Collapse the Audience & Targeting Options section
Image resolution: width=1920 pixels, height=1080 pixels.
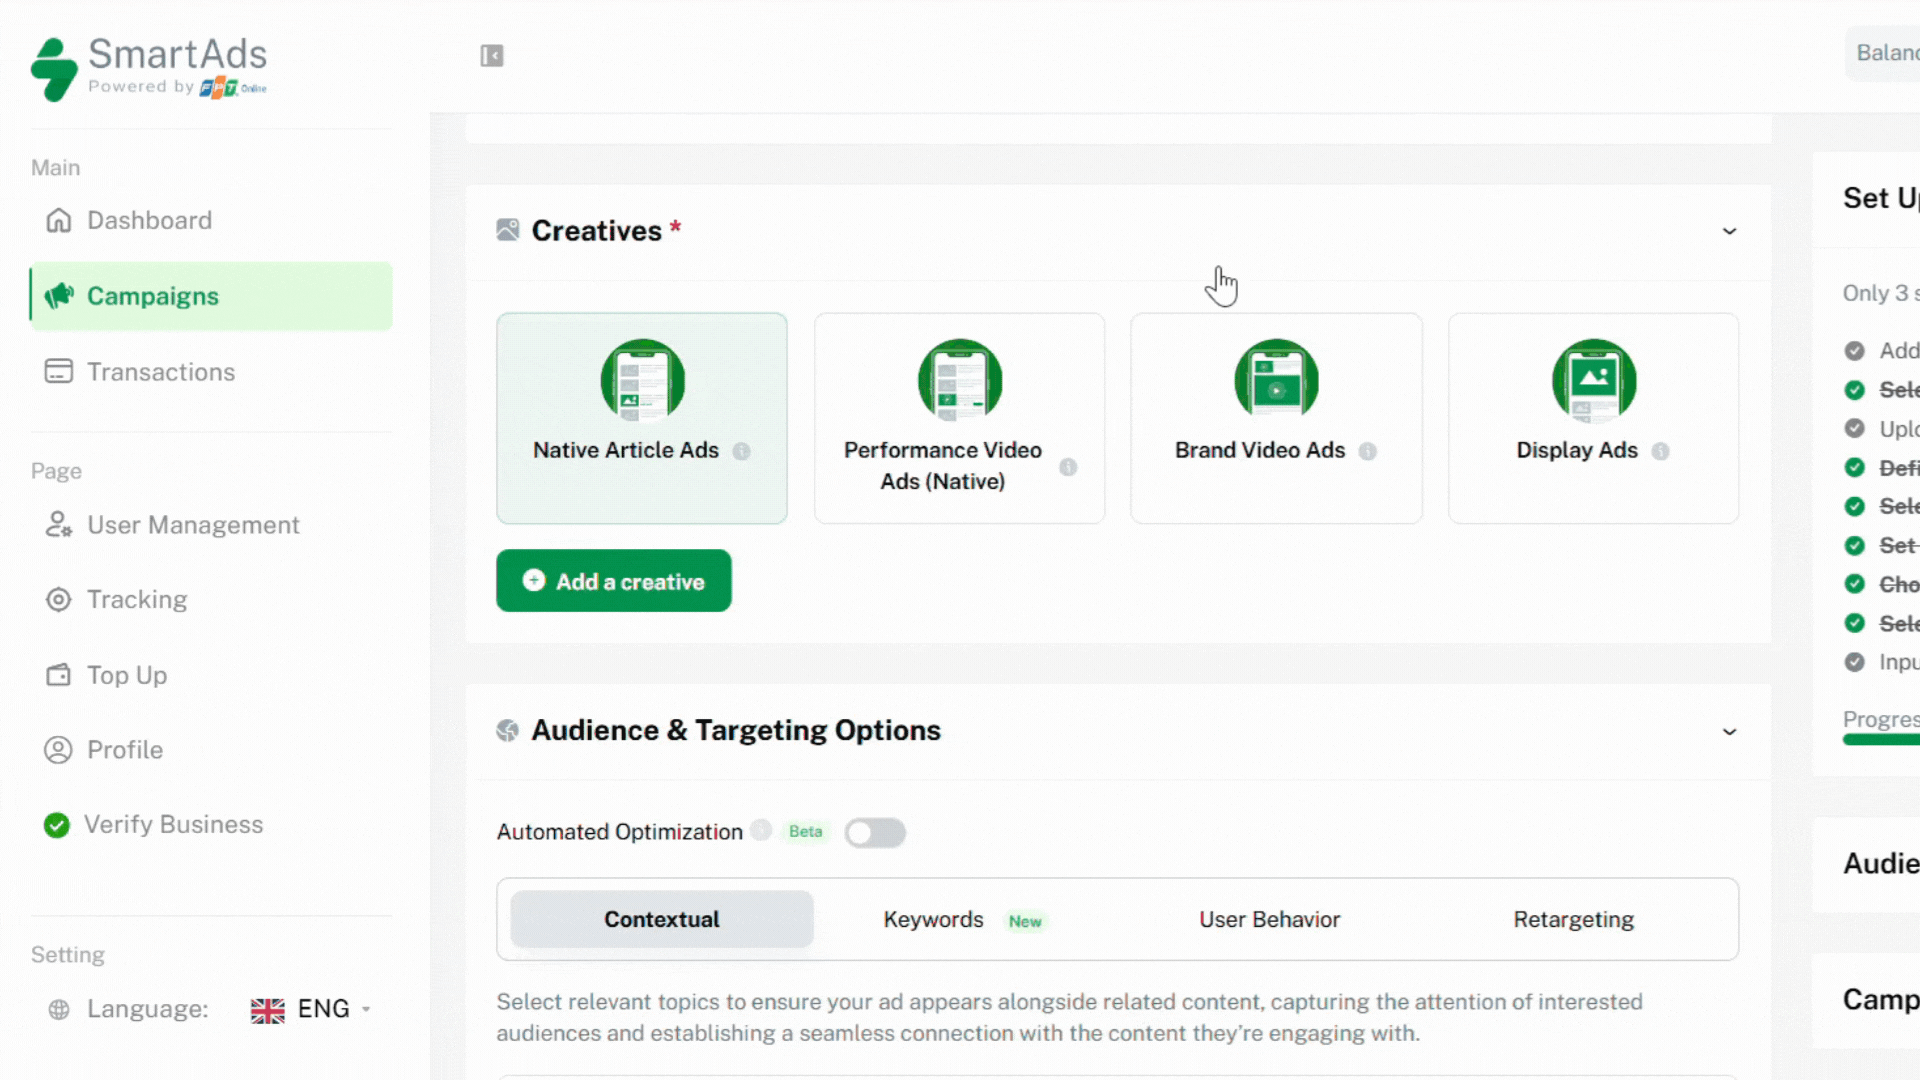coord(1730,732)
